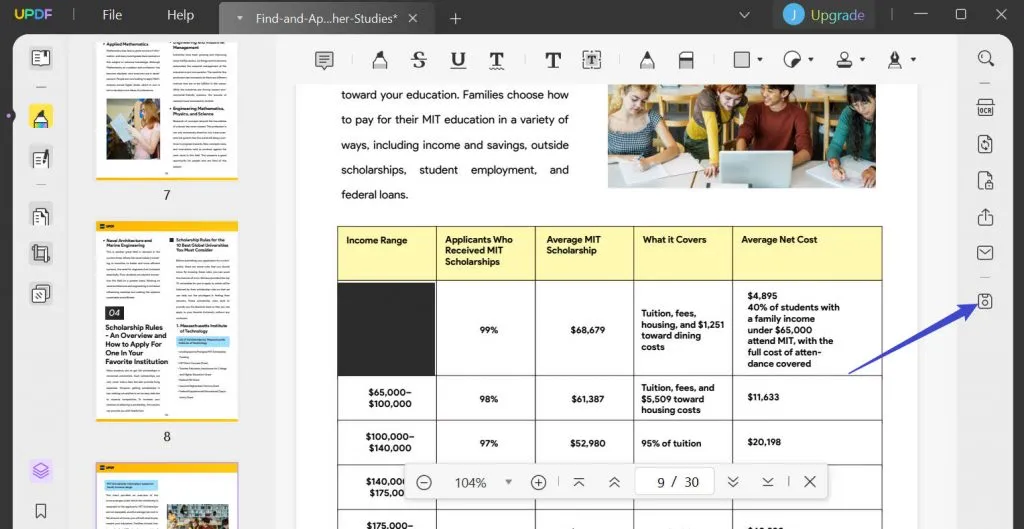Select the Text comment tool
The height and width of the screenshot is (529, 1024).
[x=552, y=60]
